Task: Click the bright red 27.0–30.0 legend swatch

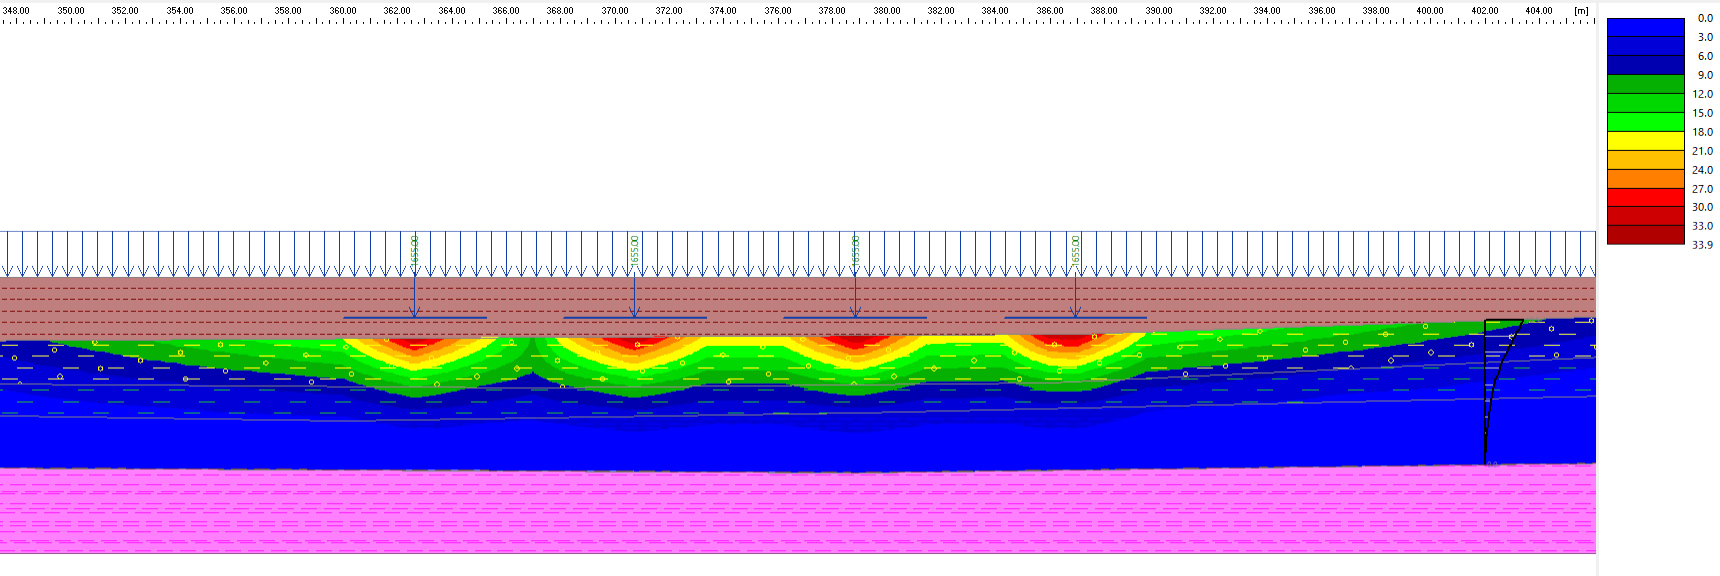Action: coord(1645,198)
